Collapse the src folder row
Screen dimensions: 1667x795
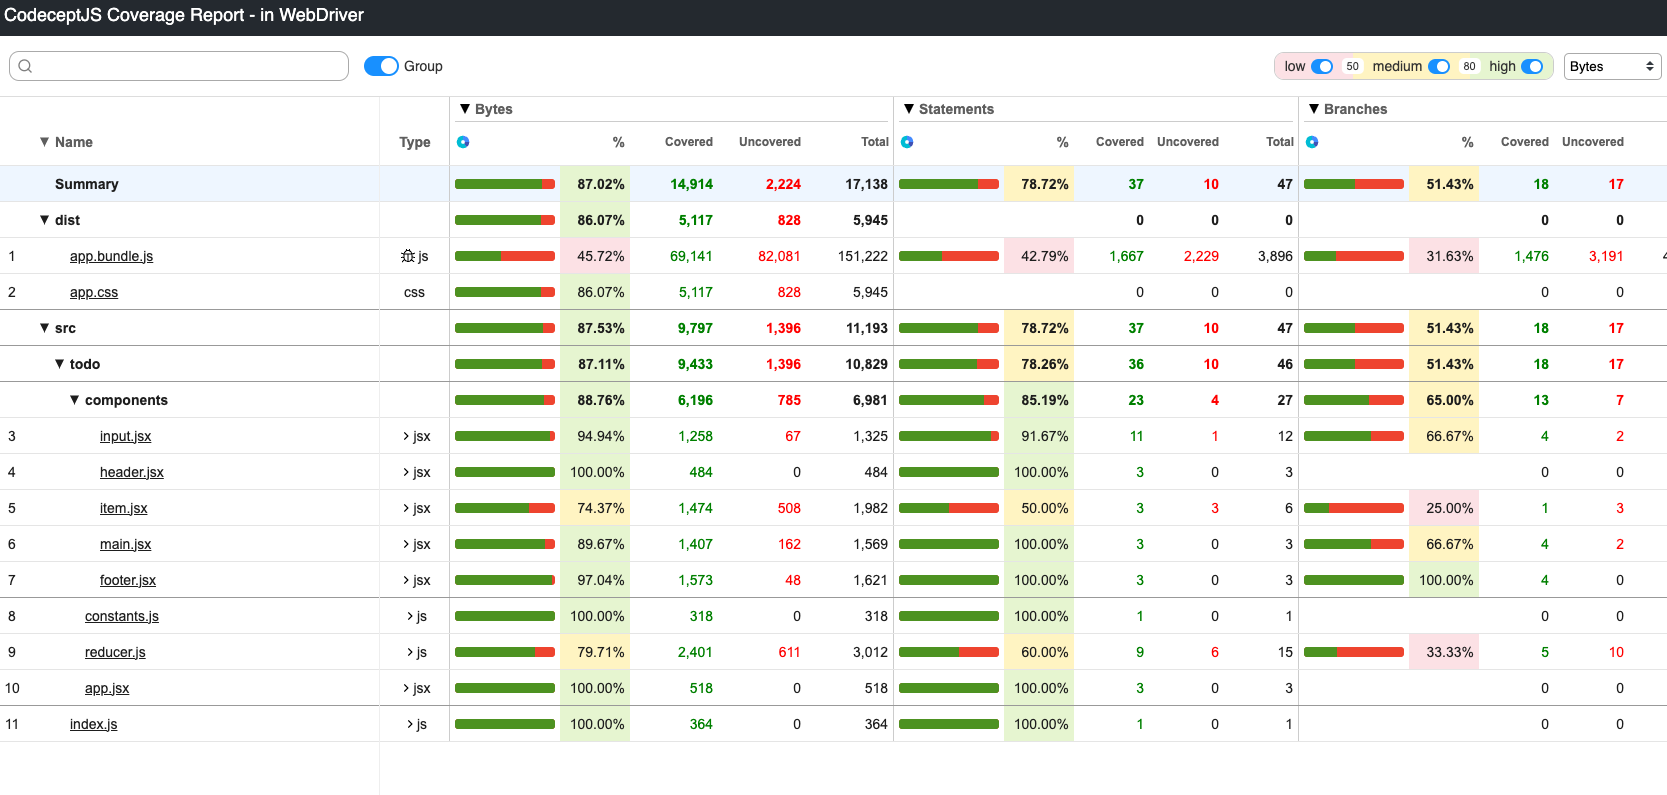[44, 328]
